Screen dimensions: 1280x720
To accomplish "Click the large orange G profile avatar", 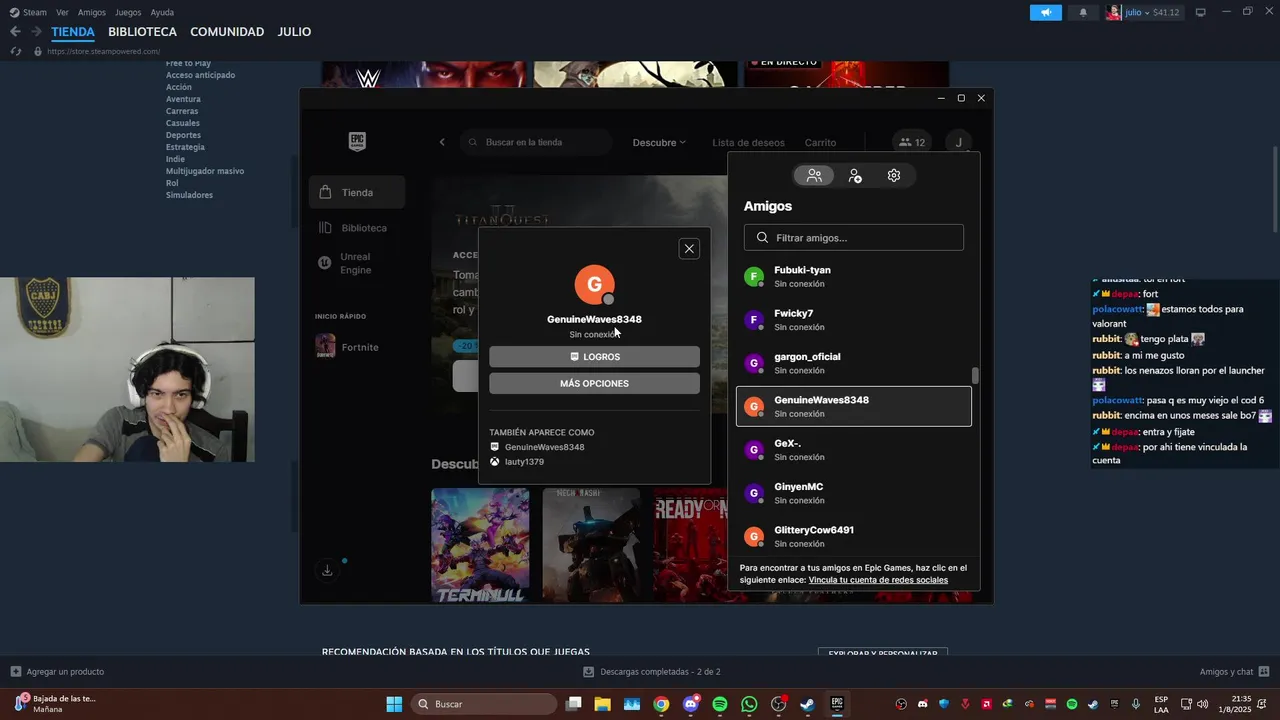I will coord(594,284).
